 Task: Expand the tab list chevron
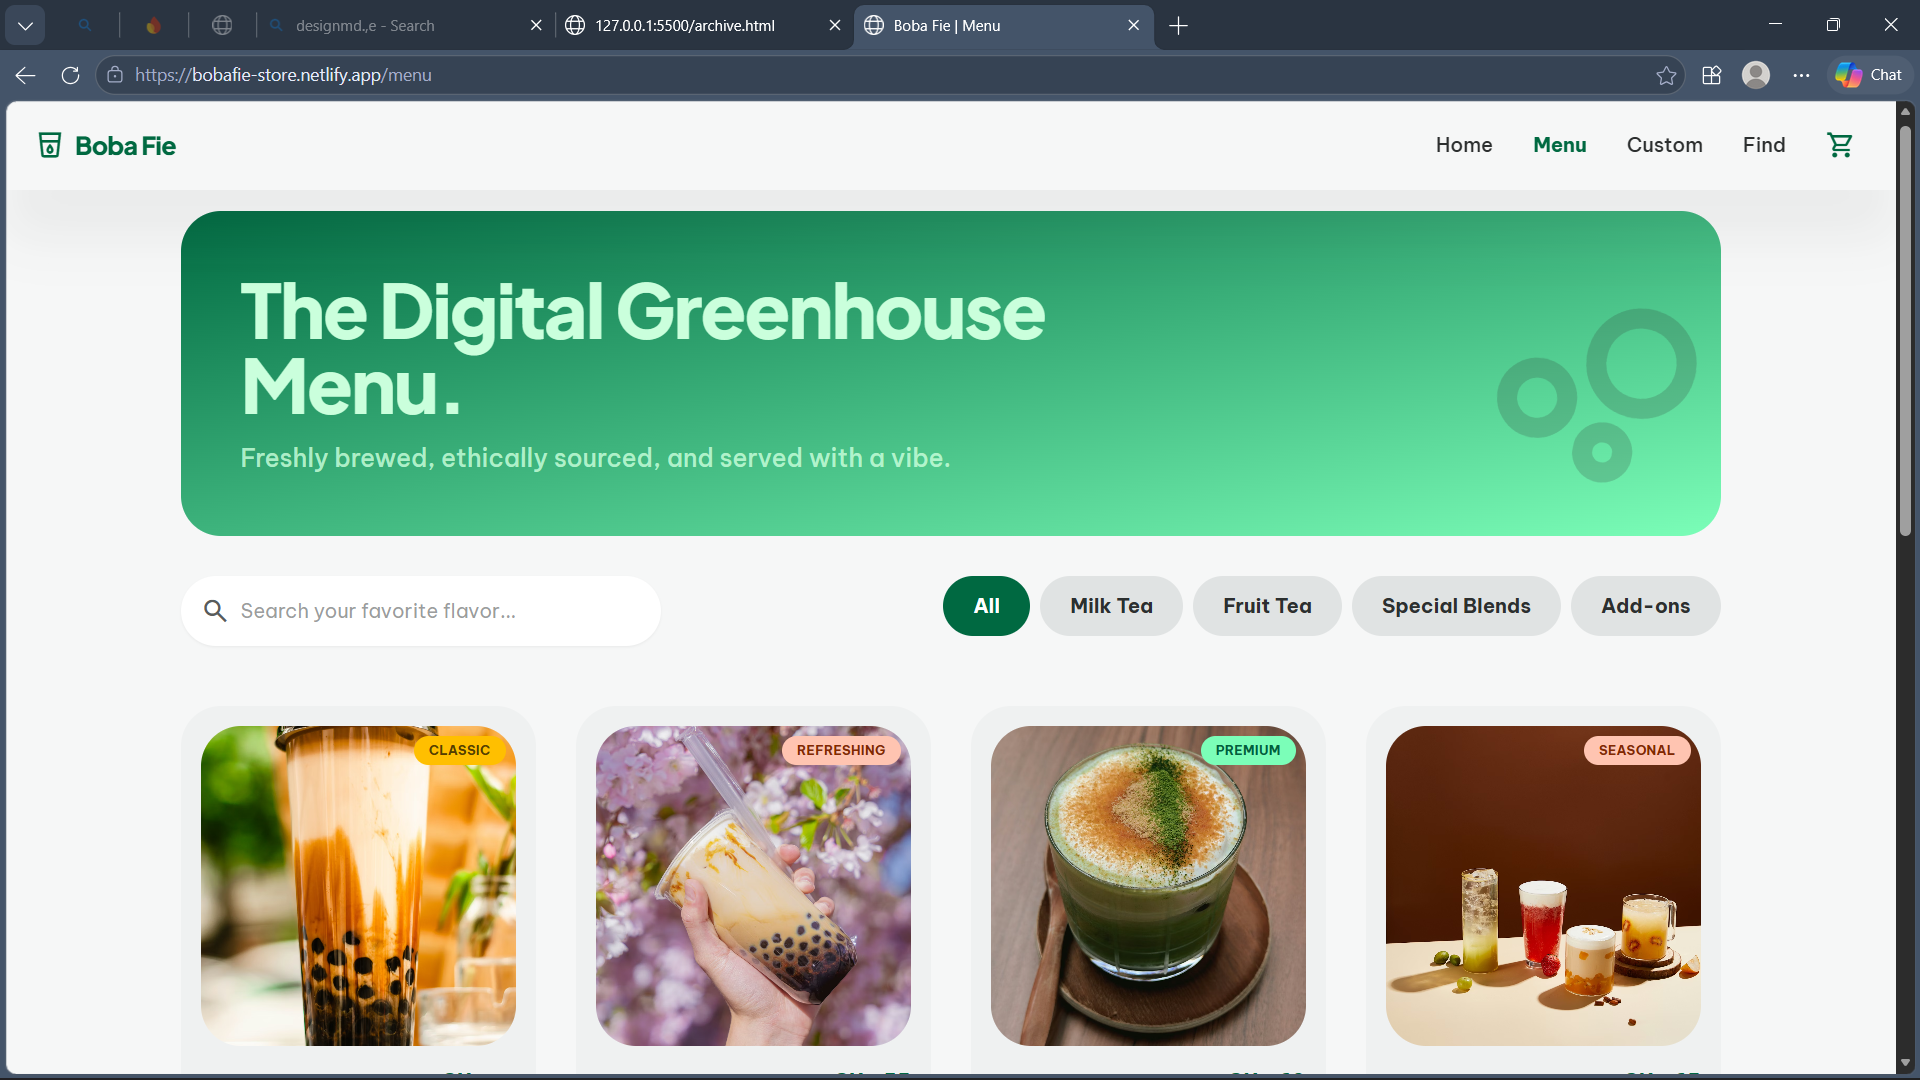(25, 26)
